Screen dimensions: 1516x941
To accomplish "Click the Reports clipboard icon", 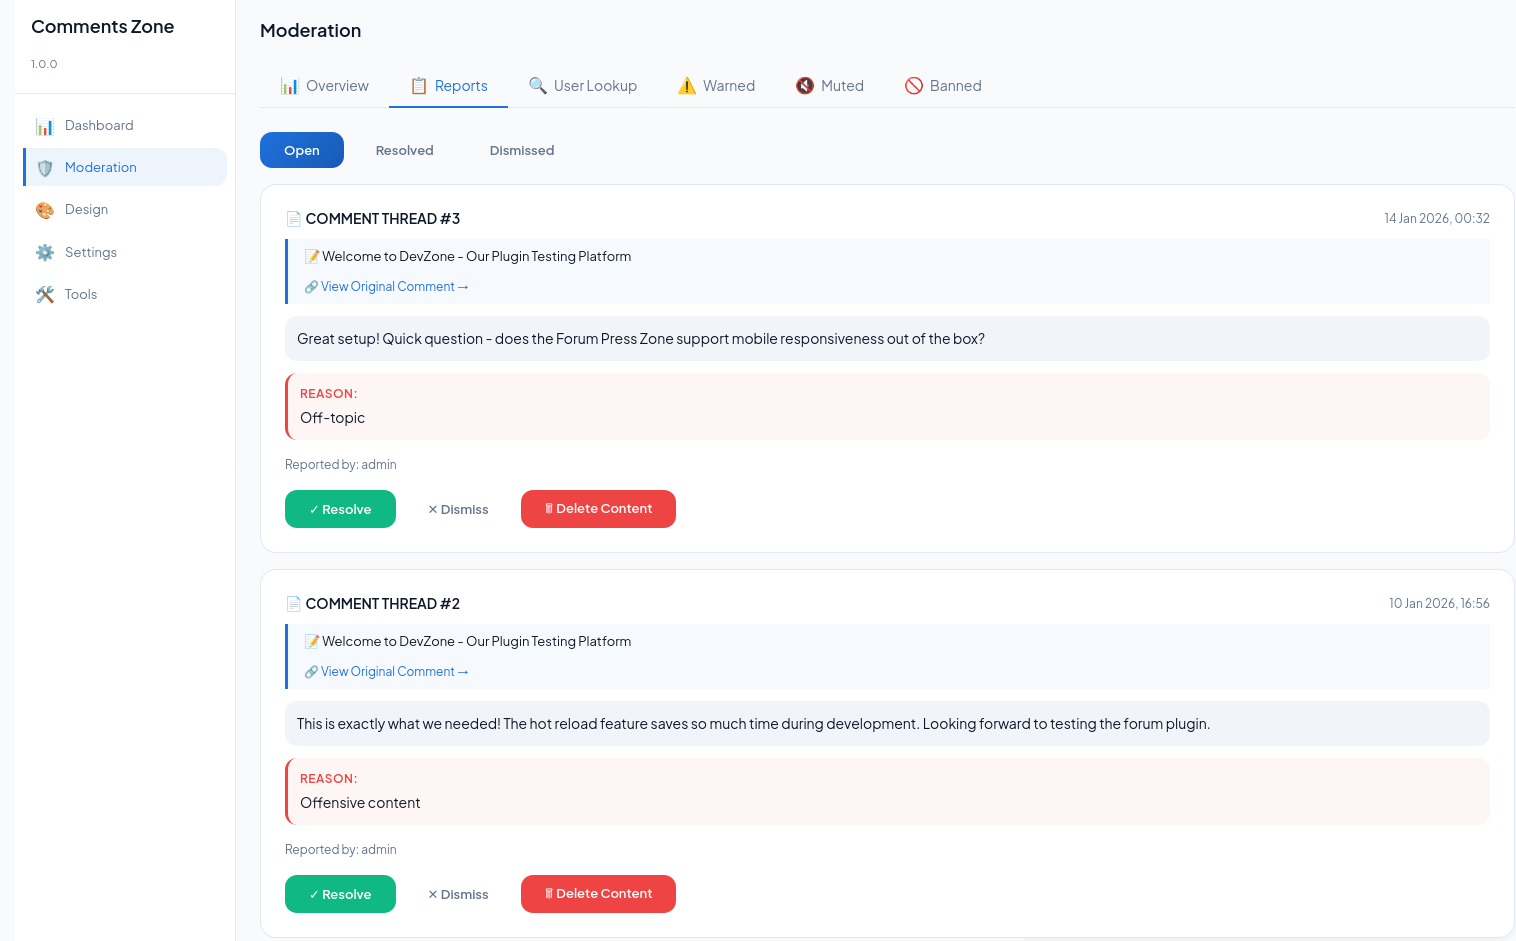I will point(419,86).
